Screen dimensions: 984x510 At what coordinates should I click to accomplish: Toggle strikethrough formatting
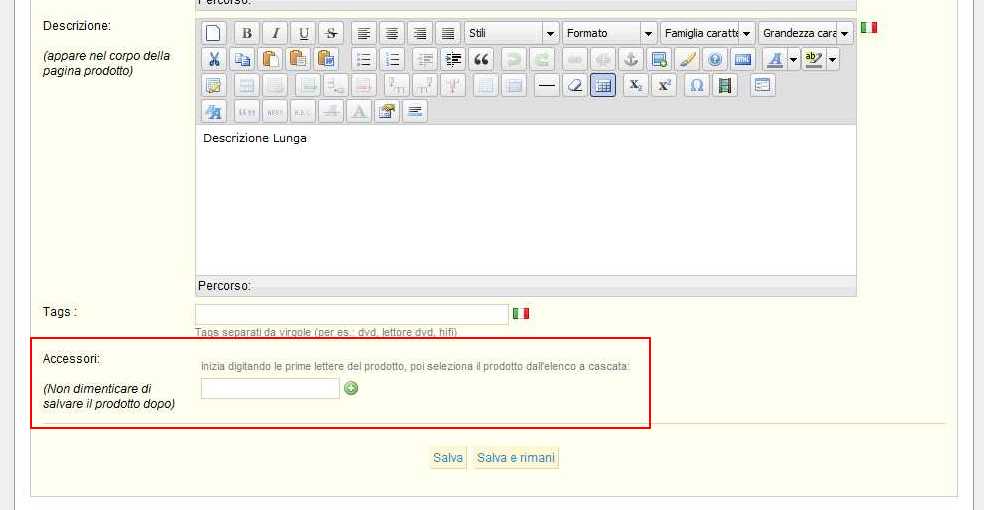(331, 33)
